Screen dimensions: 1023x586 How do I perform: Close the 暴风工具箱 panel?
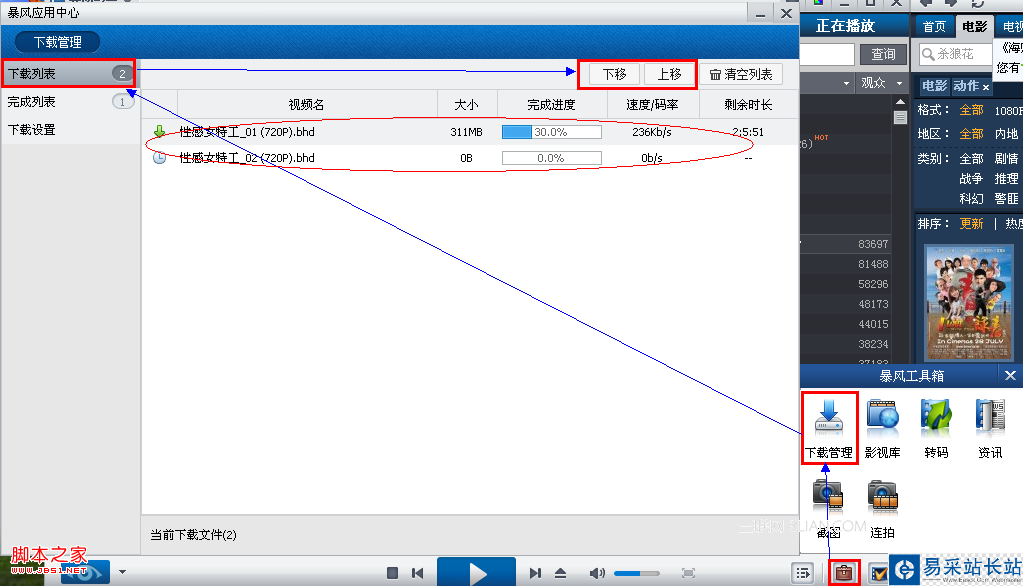(x=1010, y=375)
